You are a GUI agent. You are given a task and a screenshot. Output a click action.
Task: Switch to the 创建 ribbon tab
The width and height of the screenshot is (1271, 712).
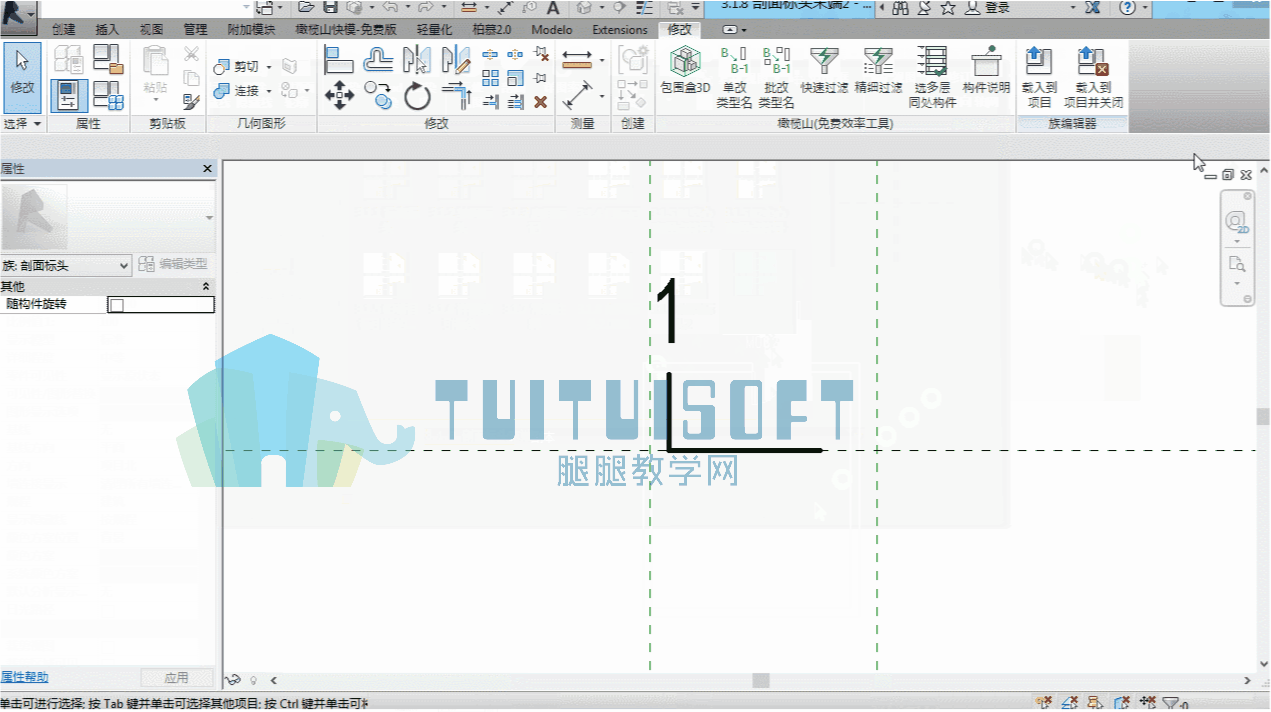tap(63, 30)
